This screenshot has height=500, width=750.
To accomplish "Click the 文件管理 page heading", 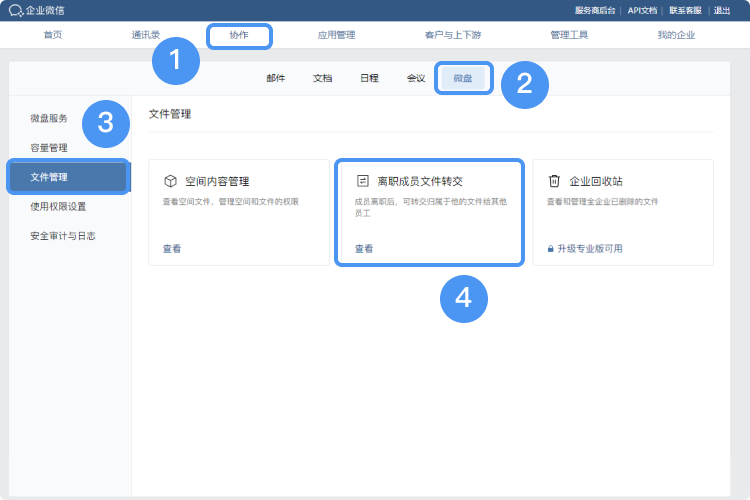I will [x=170, y=114].
